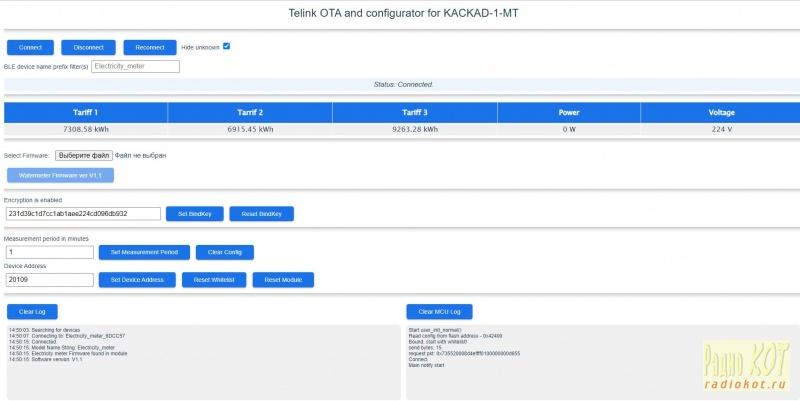Hit the Reconnect button
This screenshot has width=800, height=401.
[150, 47]
